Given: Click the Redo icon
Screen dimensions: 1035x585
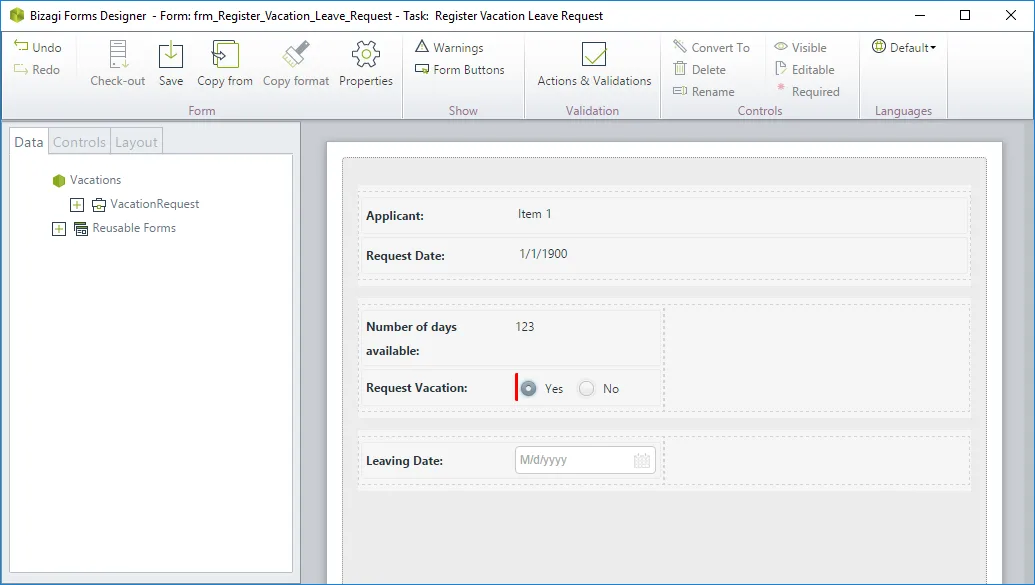Looking at the screenshot, I should coord(21,69).
